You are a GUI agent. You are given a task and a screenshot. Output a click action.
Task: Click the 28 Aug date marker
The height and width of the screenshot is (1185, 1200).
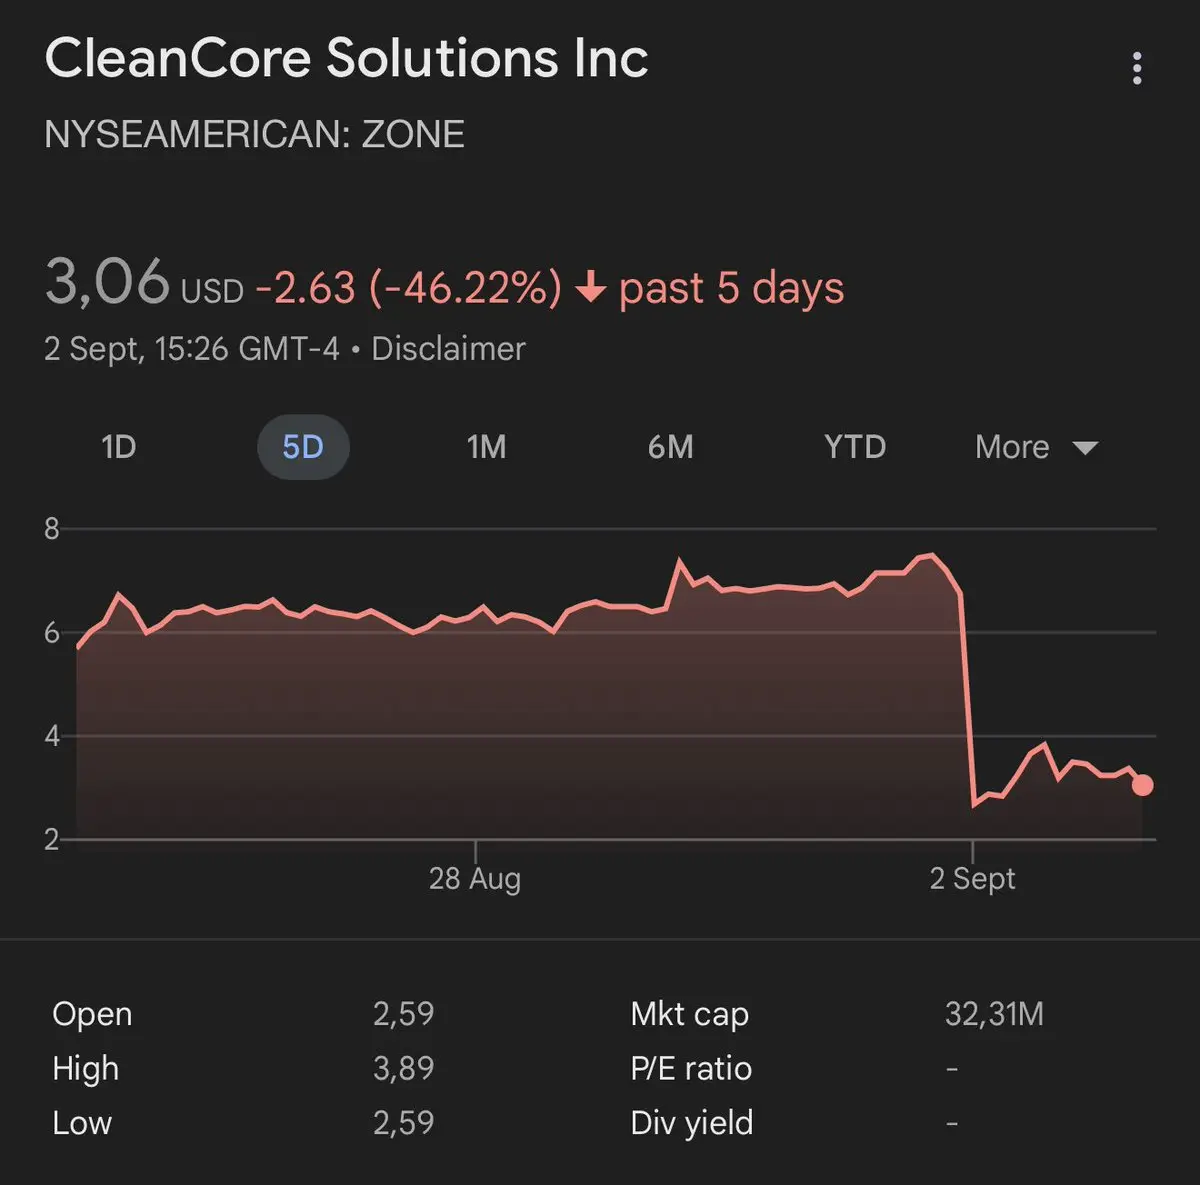click(475, 879)
